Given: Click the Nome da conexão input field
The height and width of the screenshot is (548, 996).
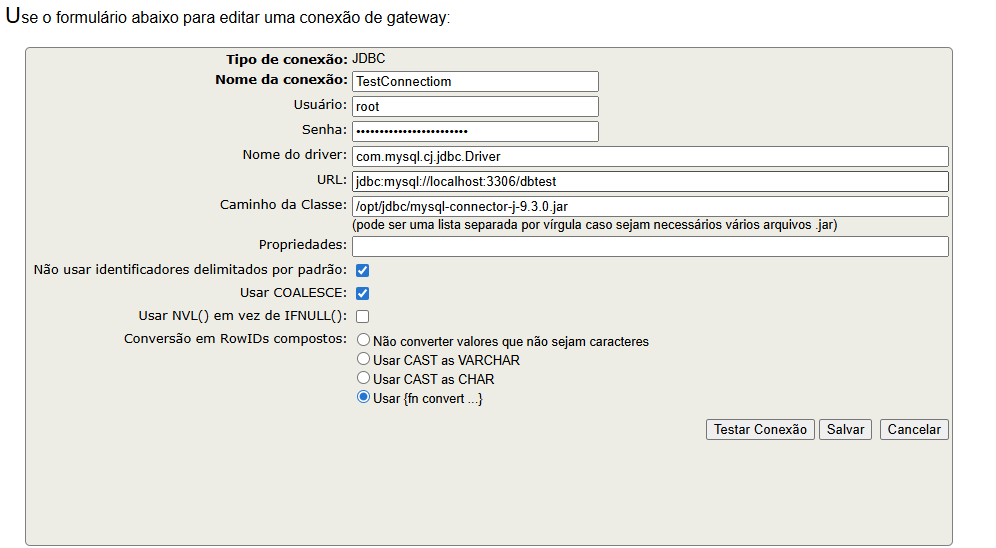Looking at the screenshot, I should tap(475, 82).
